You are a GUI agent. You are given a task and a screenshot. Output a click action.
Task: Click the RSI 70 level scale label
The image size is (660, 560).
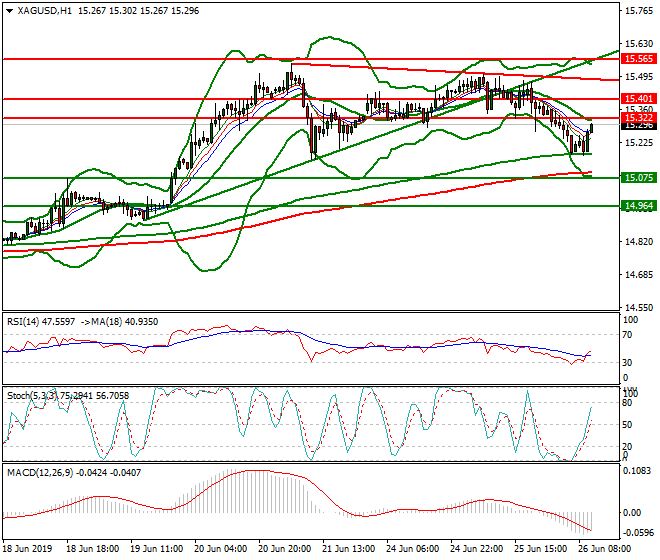[628, 335]
